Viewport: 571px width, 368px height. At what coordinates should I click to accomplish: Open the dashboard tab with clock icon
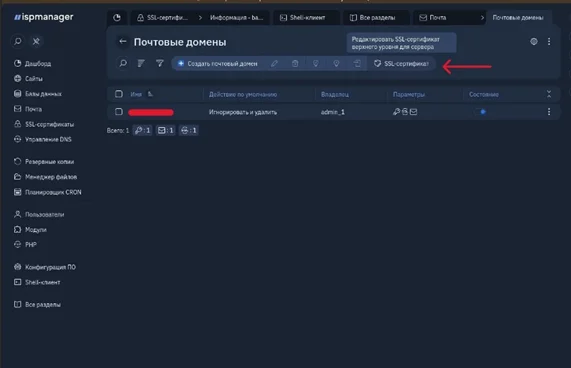[x=117, y=17]
